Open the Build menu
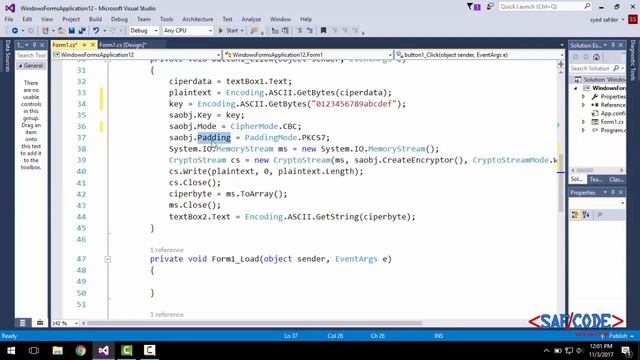This screenshot has width=640, height=360. click(x=95, y=19)
